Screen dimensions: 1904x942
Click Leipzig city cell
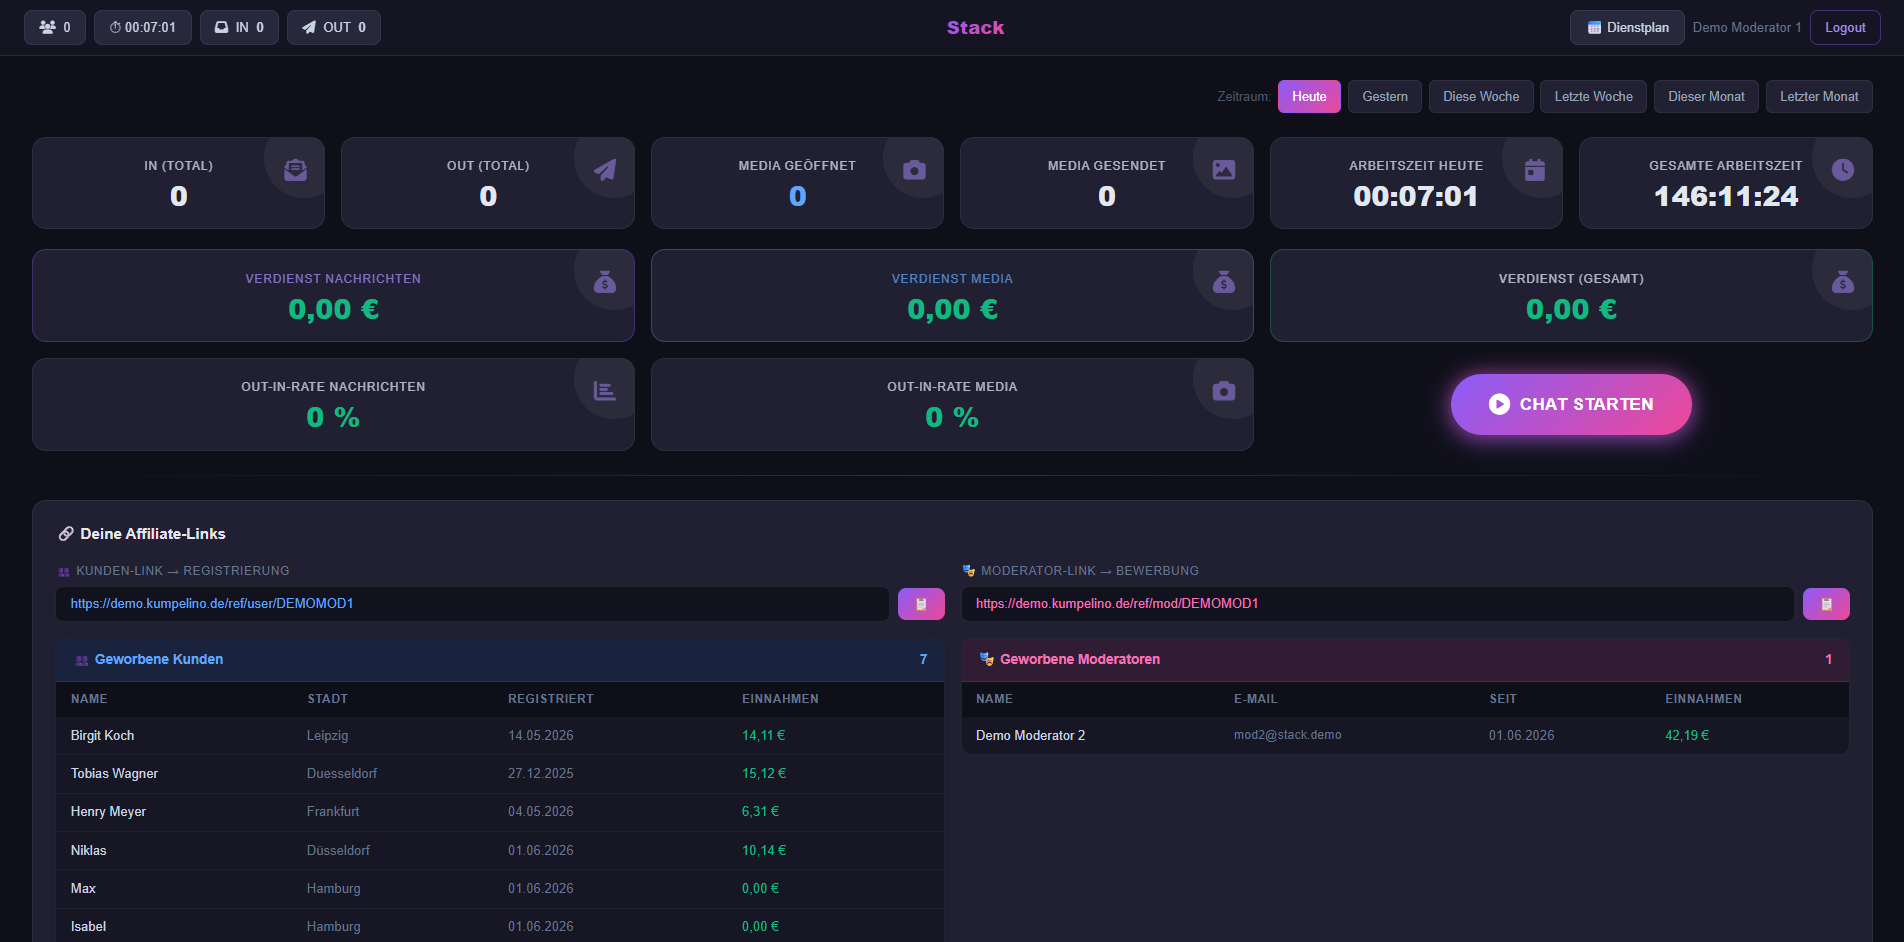tap(328, 736)
